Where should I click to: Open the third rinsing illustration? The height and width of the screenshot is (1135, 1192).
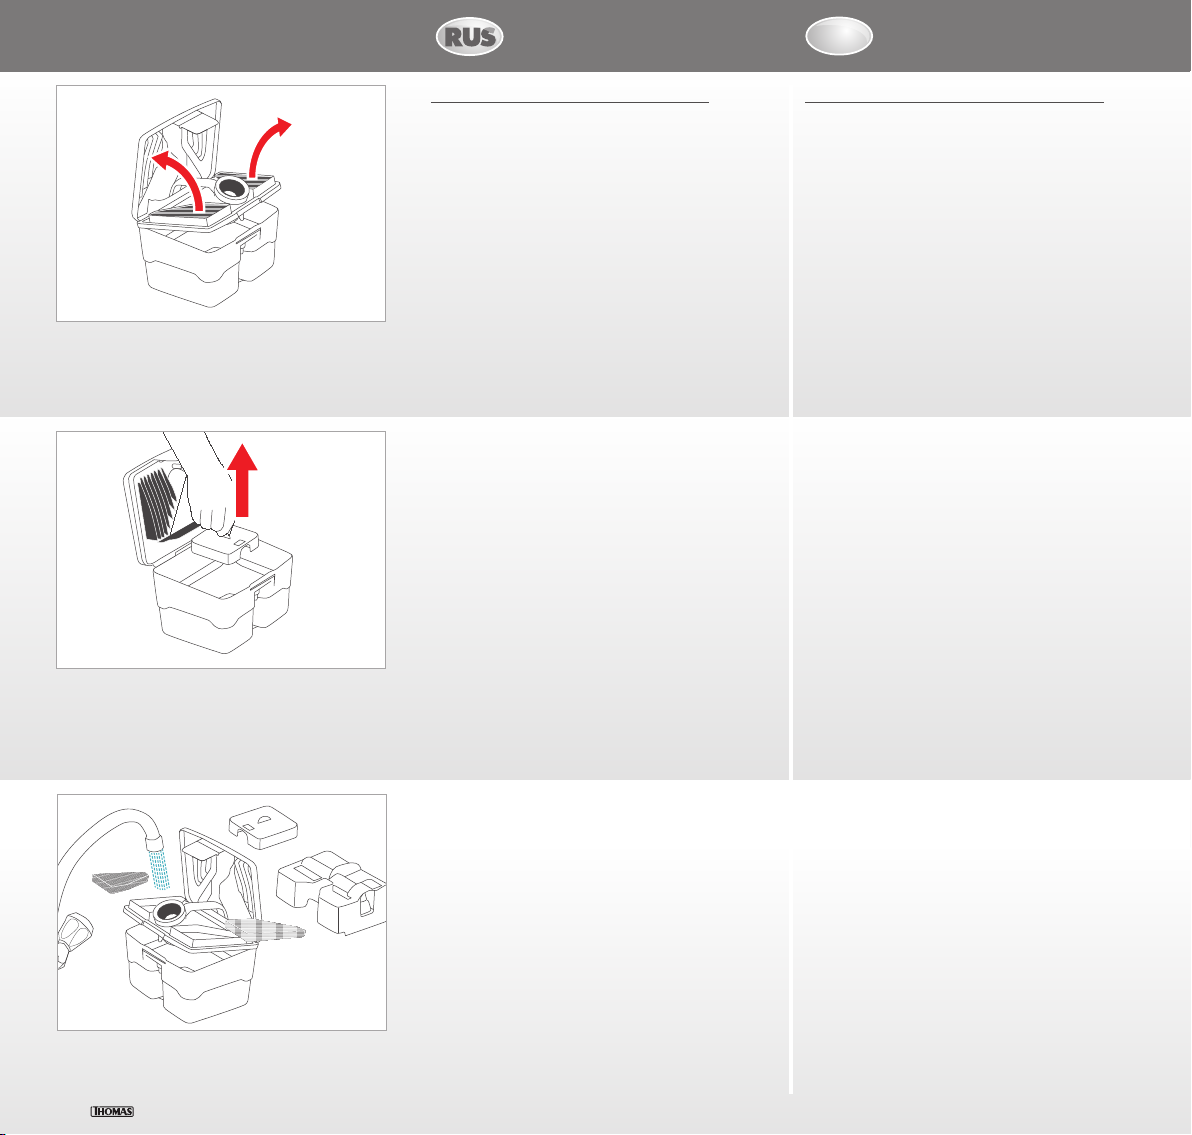tap(222, 912)
